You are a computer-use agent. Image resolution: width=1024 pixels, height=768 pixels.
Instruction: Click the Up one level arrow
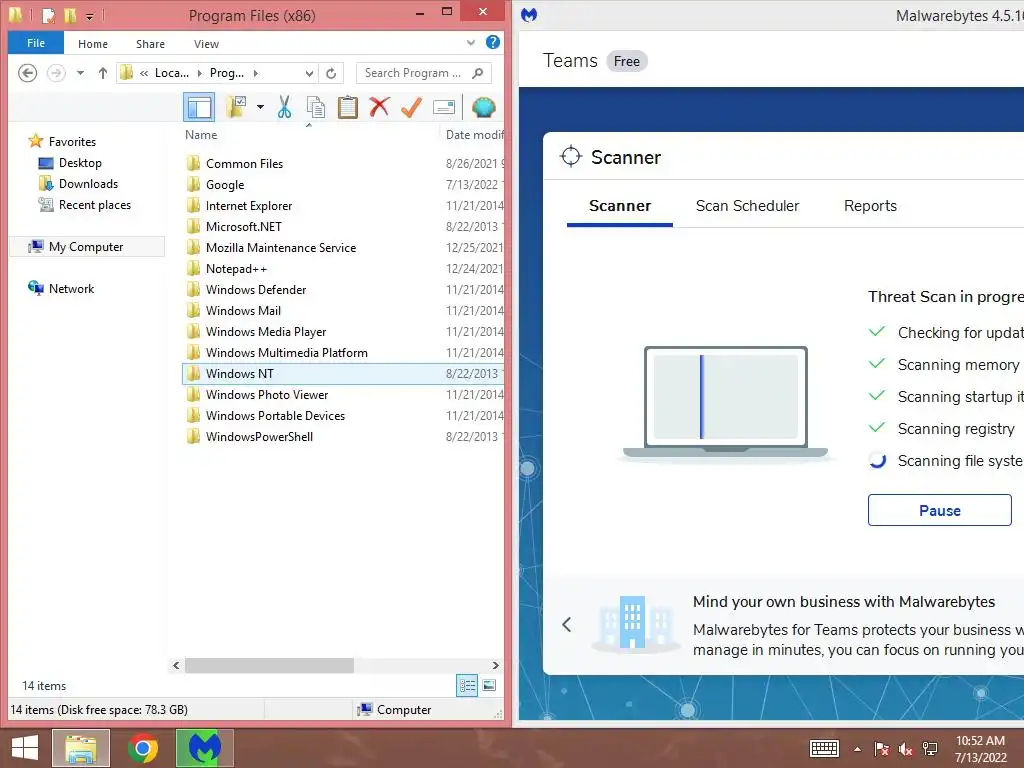pos(103,73)
